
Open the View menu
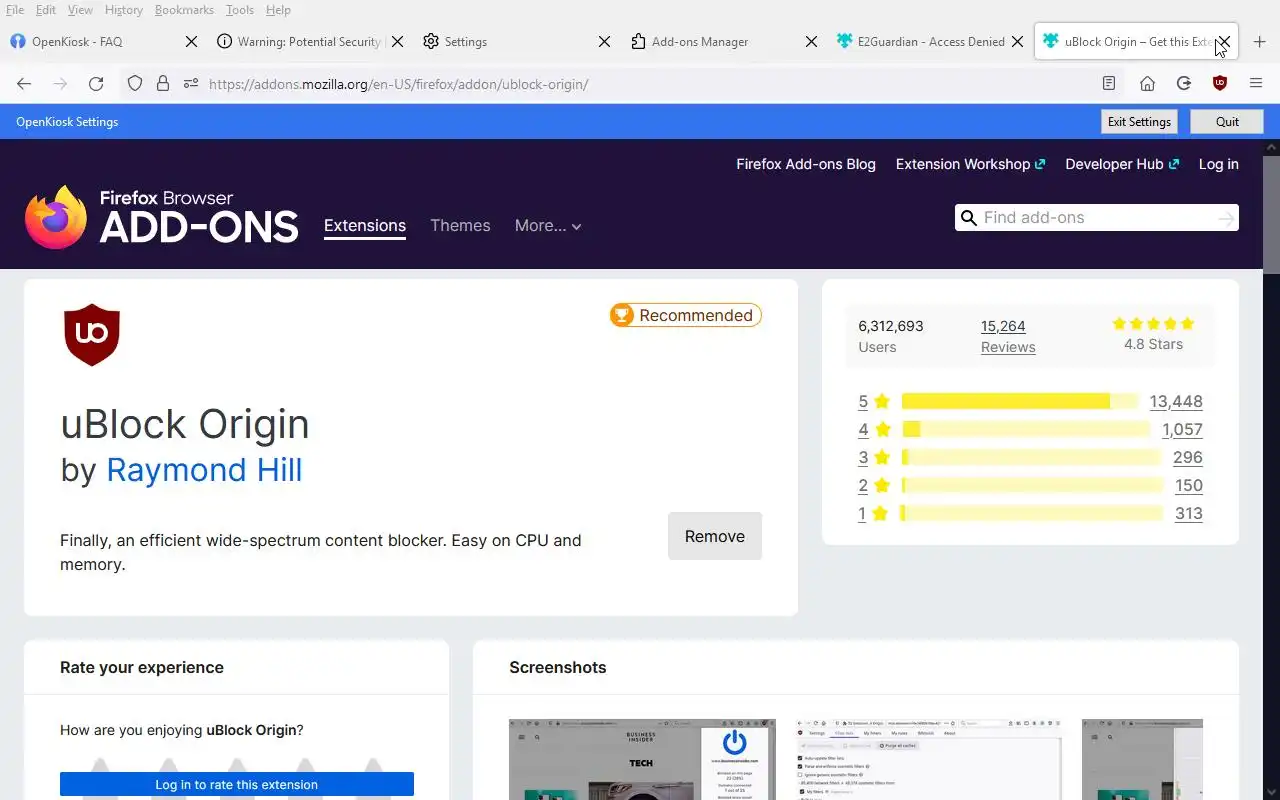(x=80, y=10)
